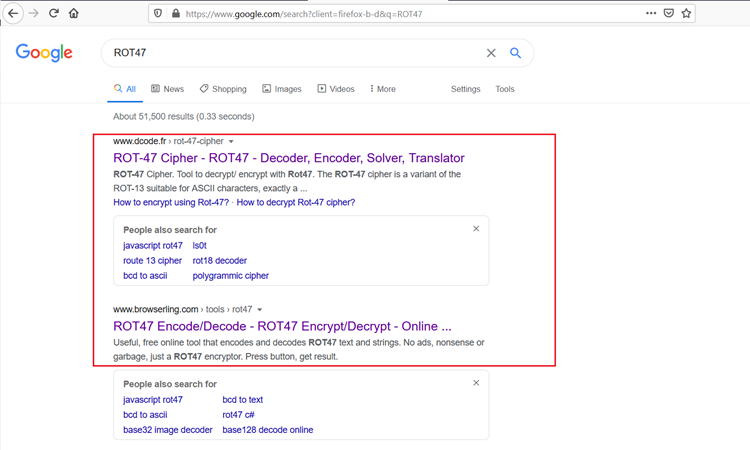This screenshot has height=450, width=750.
Task: Open the Tools search filter
Action: tap(505, 89)
